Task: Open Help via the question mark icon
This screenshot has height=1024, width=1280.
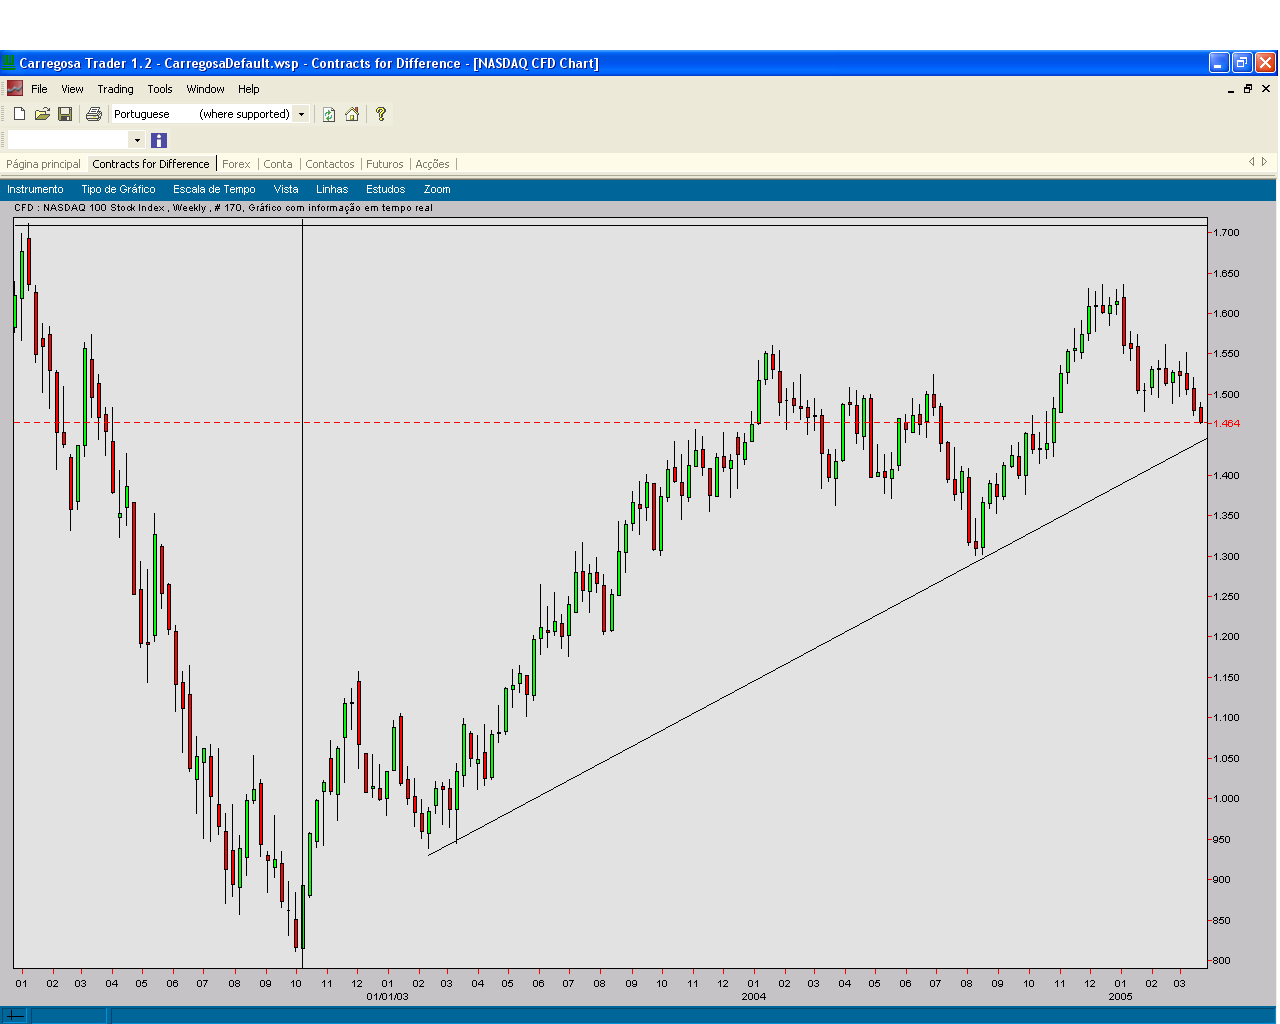Action: point(380,113)
